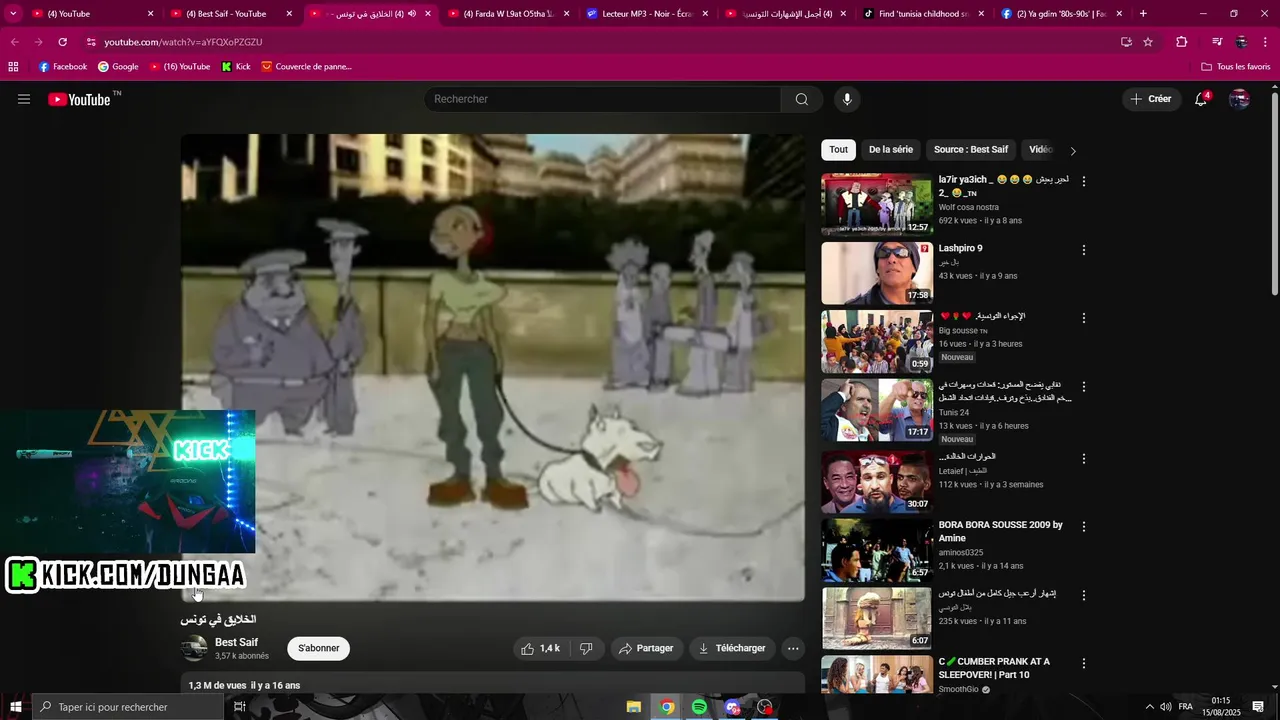Open Task View on the taskbar

point(240,707)
